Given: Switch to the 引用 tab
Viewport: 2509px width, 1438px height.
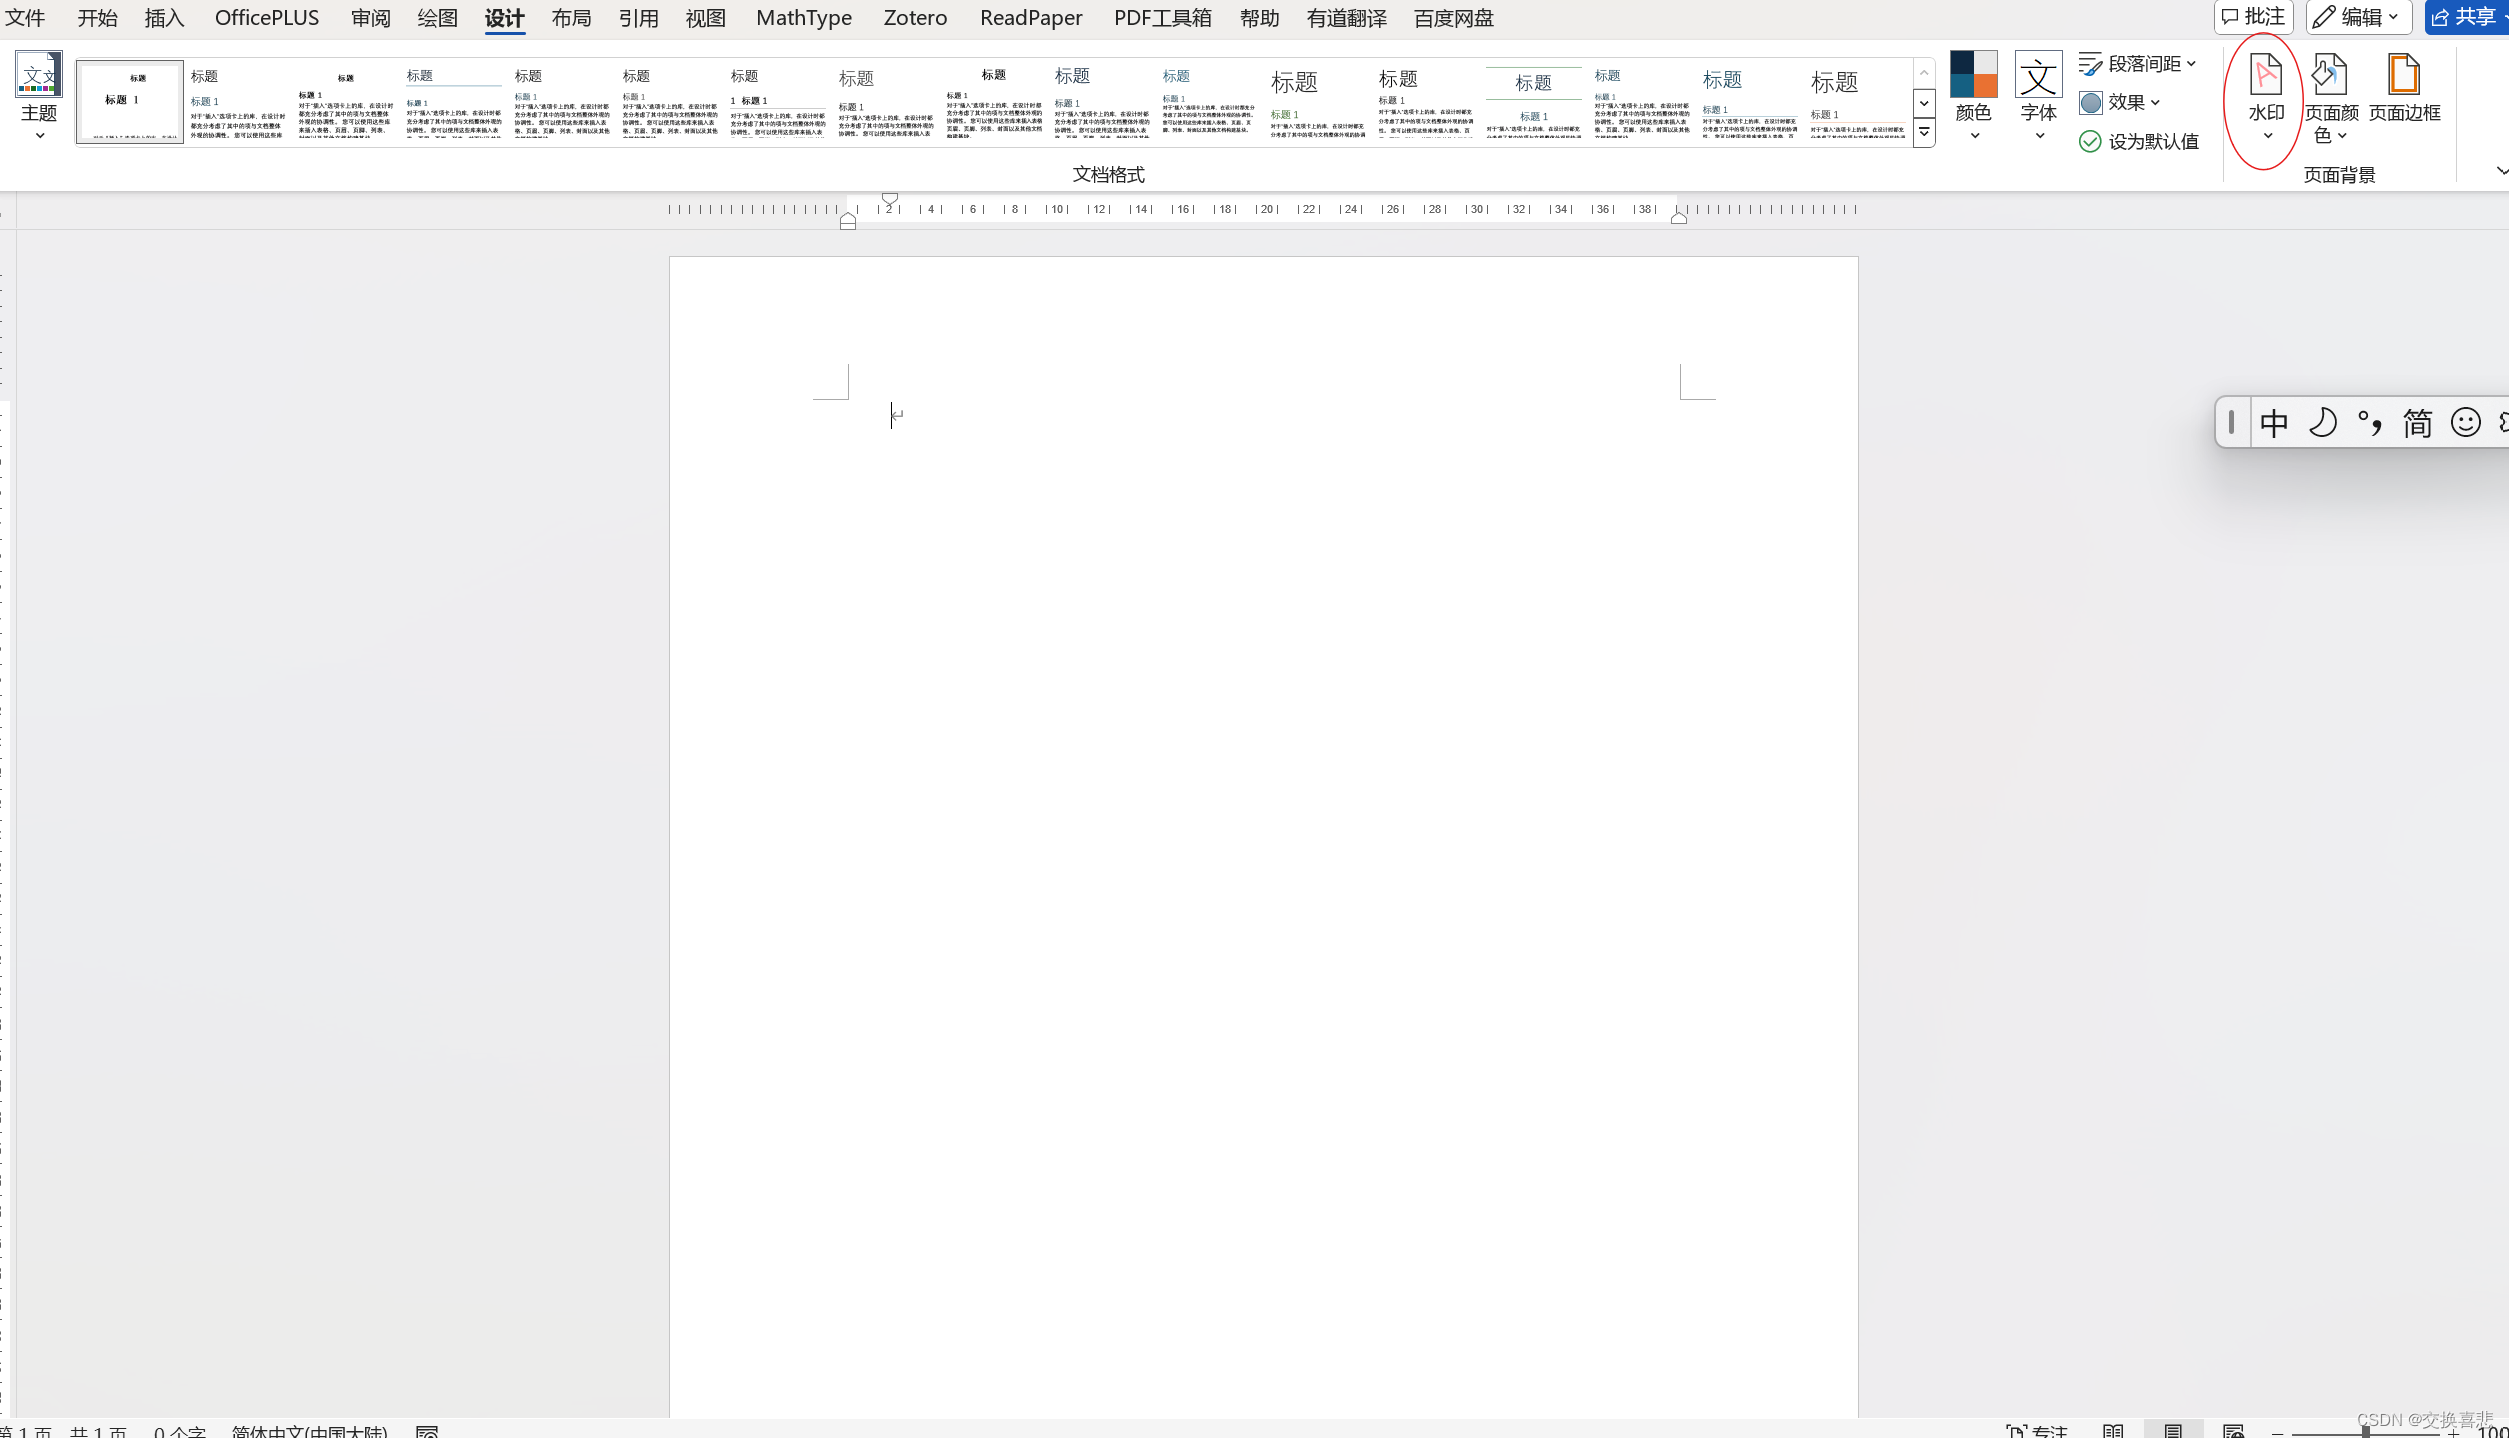Looking at the screenshot, I should pos(638,18).
